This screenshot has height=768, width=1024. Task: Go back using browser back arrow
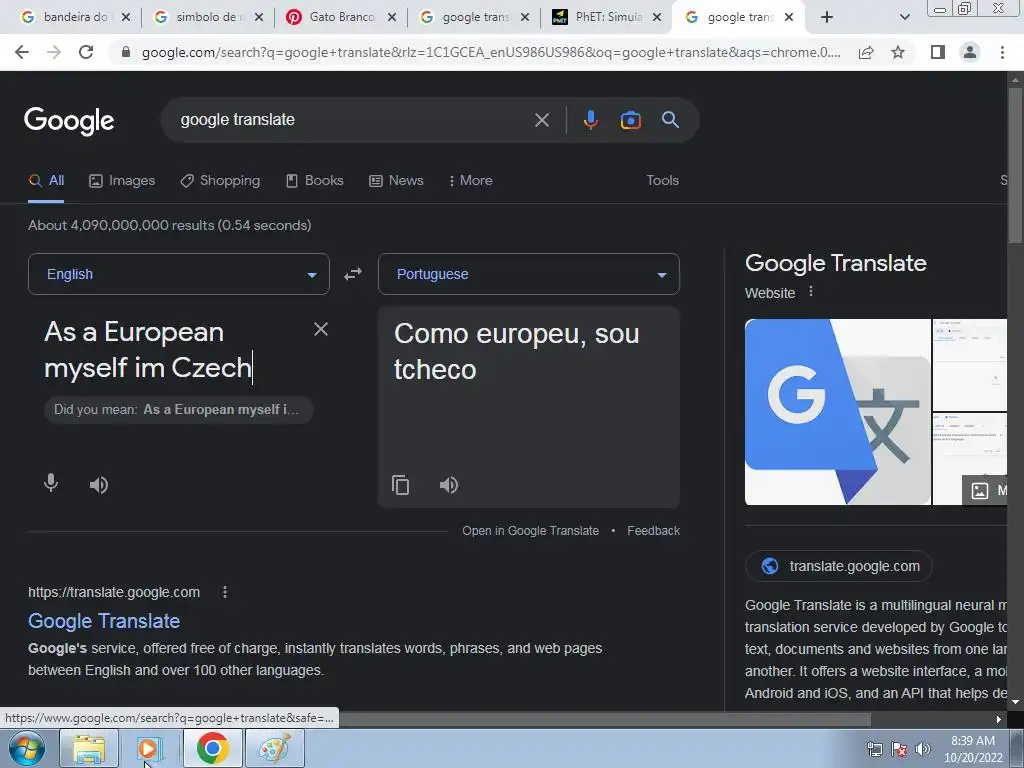(22, 52)
